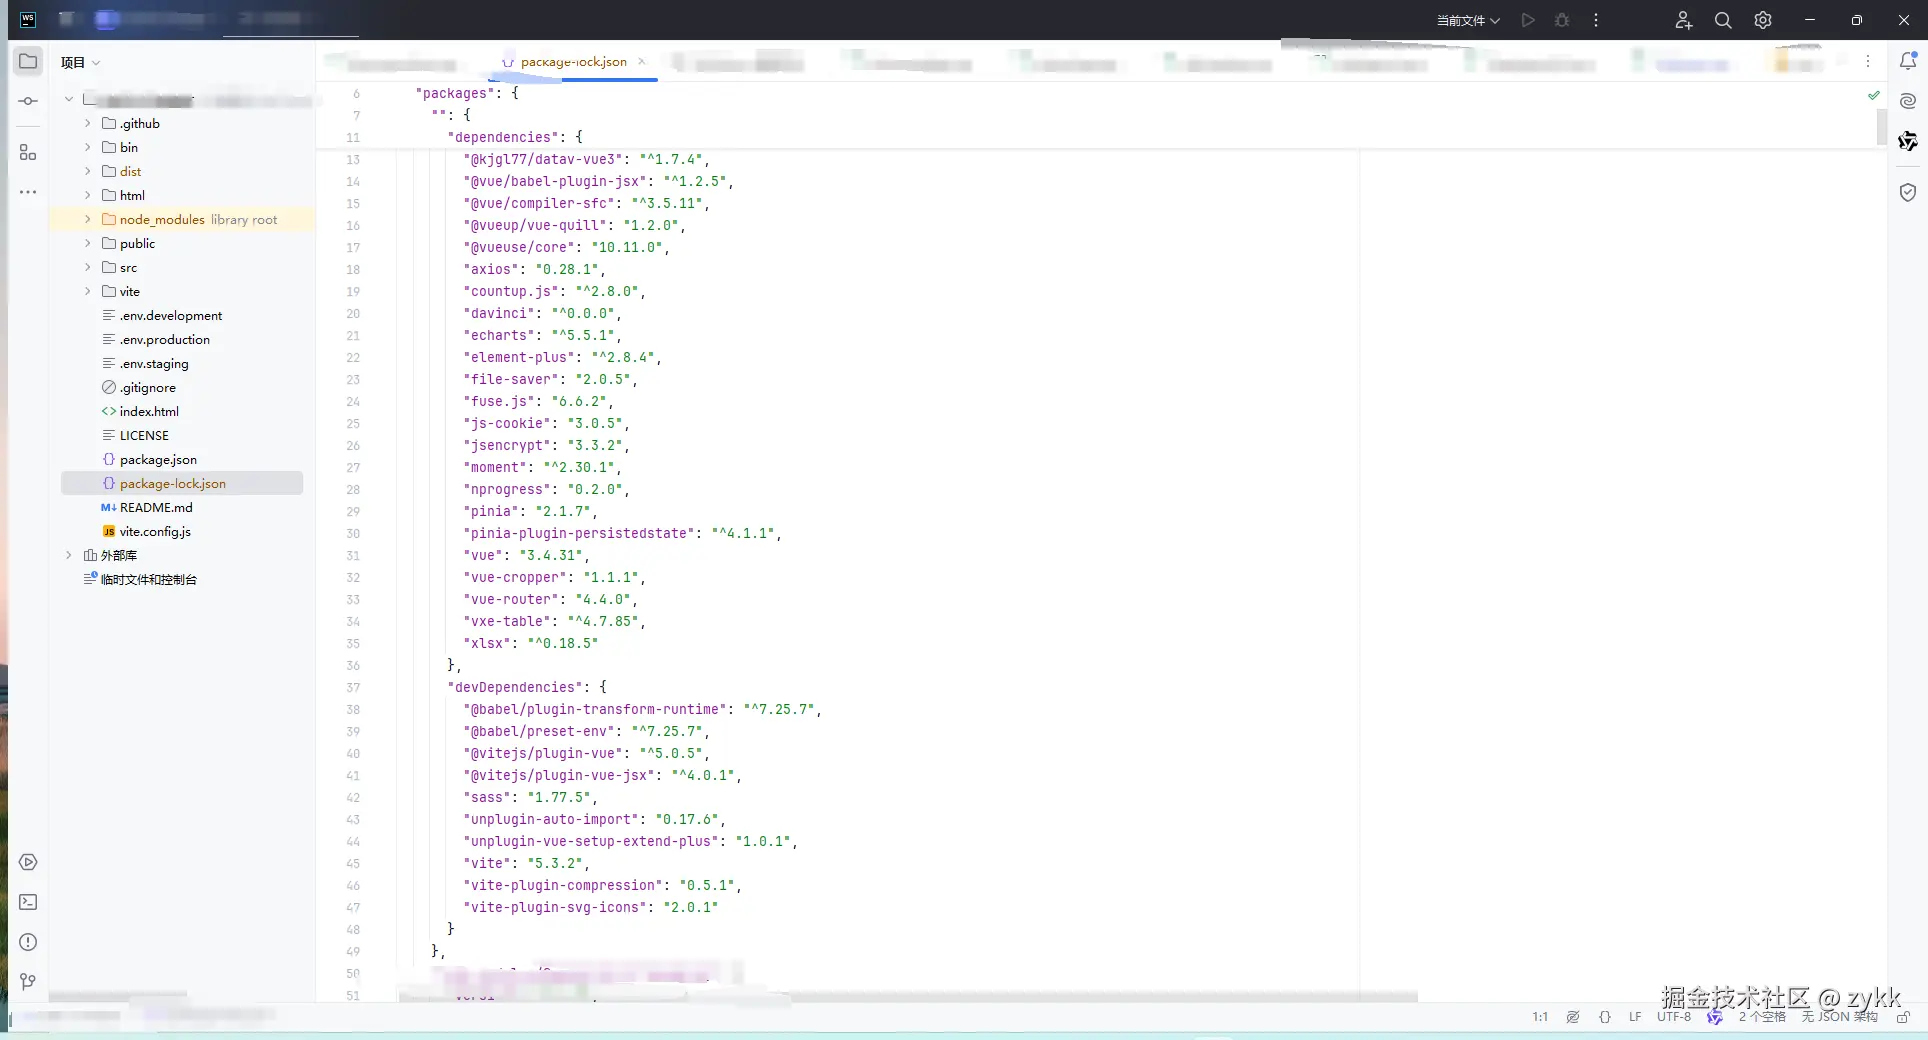Toggle the read-only lock in status bar
Screen dimensions: 1928x1040
pyautogui.click(x=1903, y=1017)
